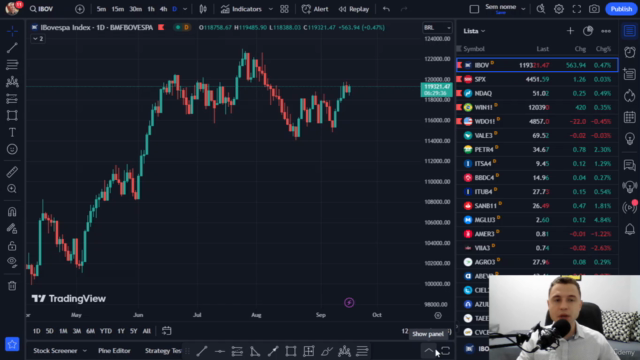Select the geometric shapes tool
640x360 pixels.
coord(12,116)
